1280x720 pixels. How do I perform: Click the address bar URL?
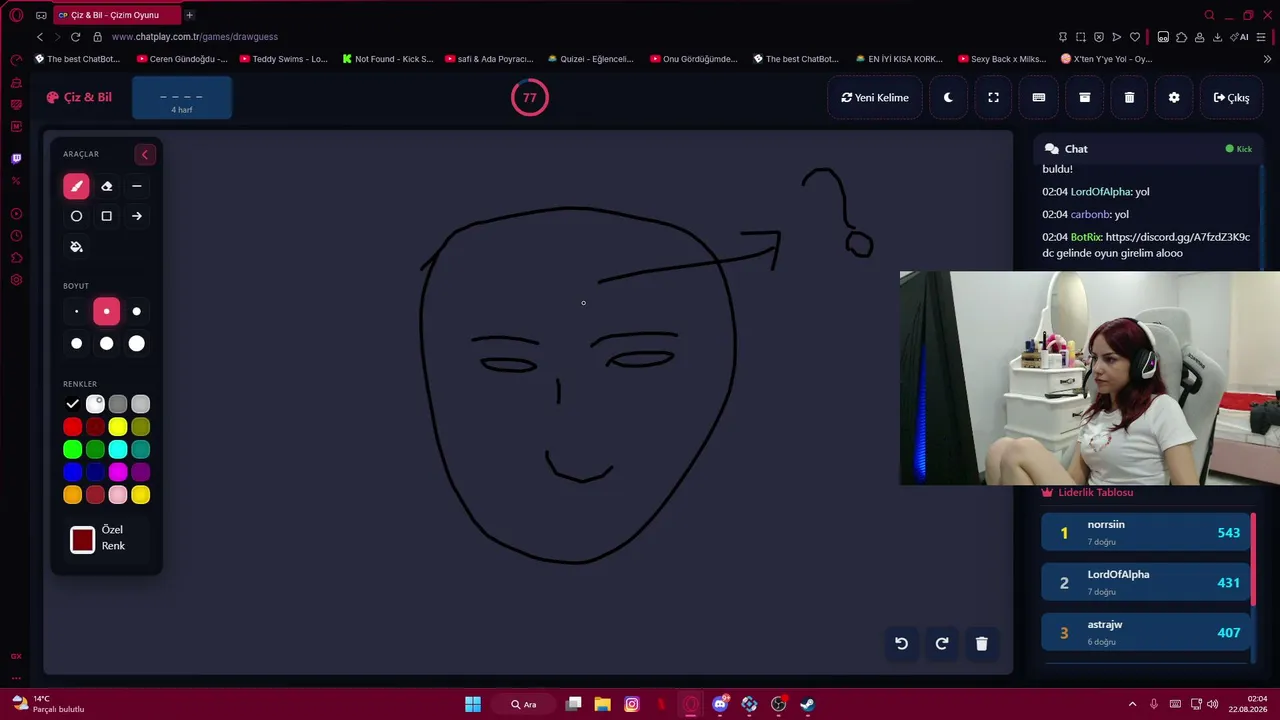click(x=195, y=37)
